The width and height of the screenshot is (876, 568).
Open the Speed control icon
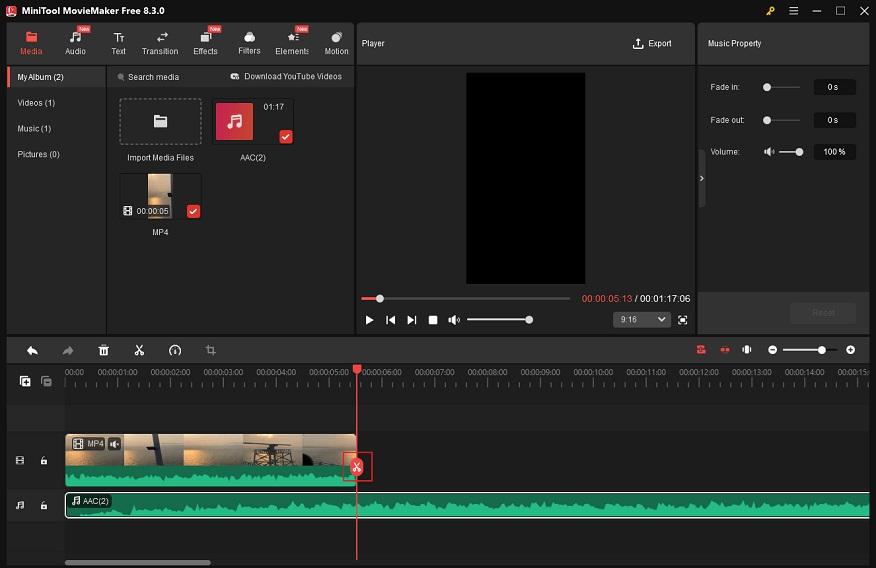point(175,350)
